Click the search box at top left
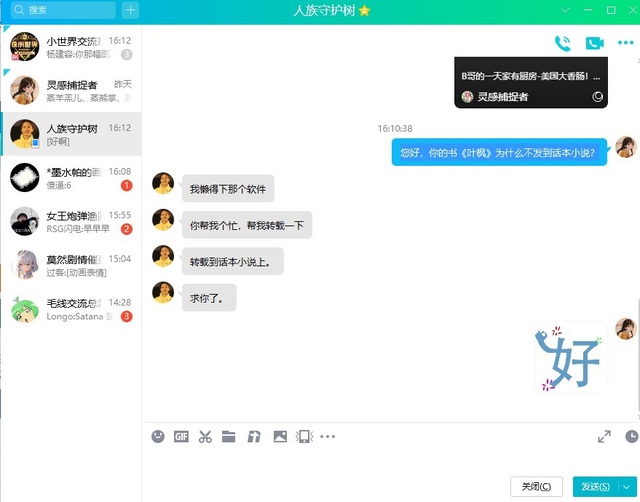This screenshot has height=502, width=640. pyautogui.click(x=60, y=10)
